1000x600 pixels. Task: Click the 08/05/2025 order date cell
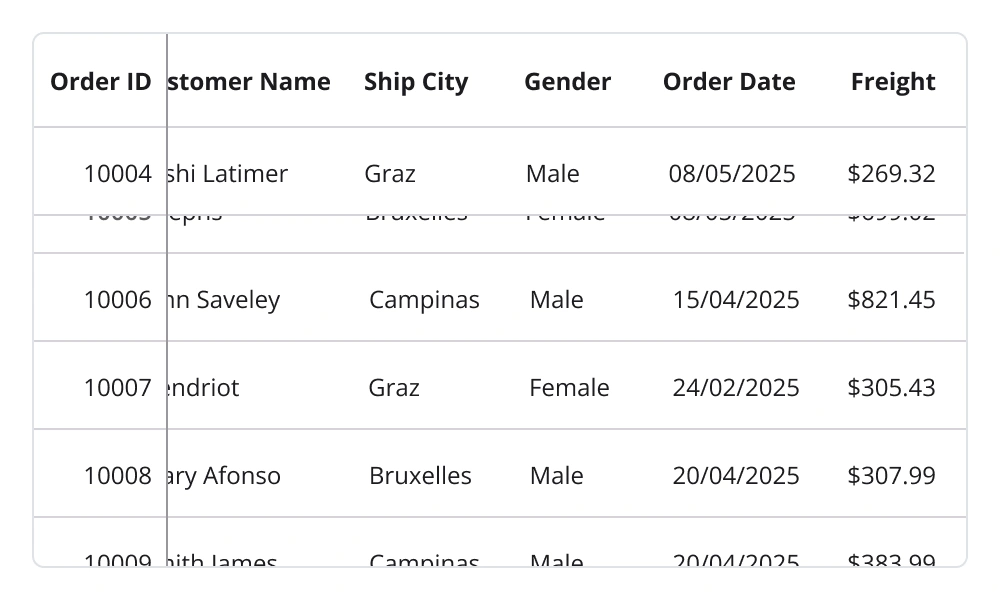pos(732,174)
